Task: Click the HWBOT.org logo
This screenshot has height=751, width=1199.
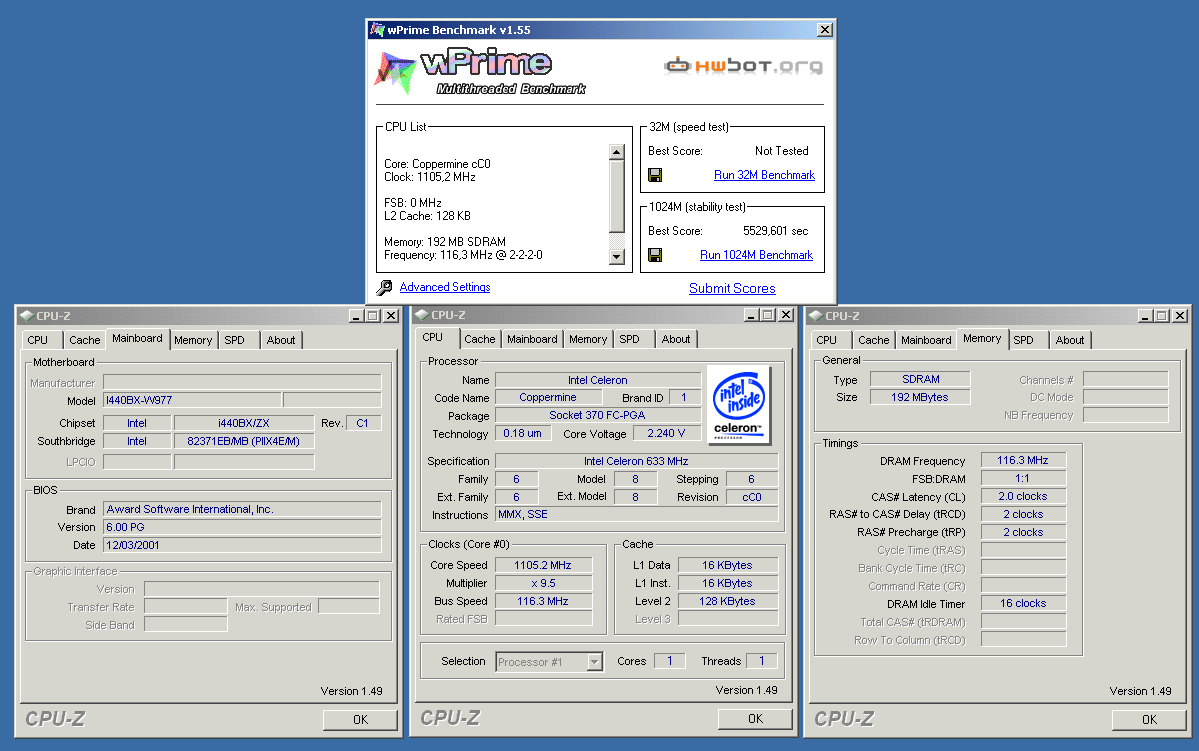Action: click(x=743, y=66)
